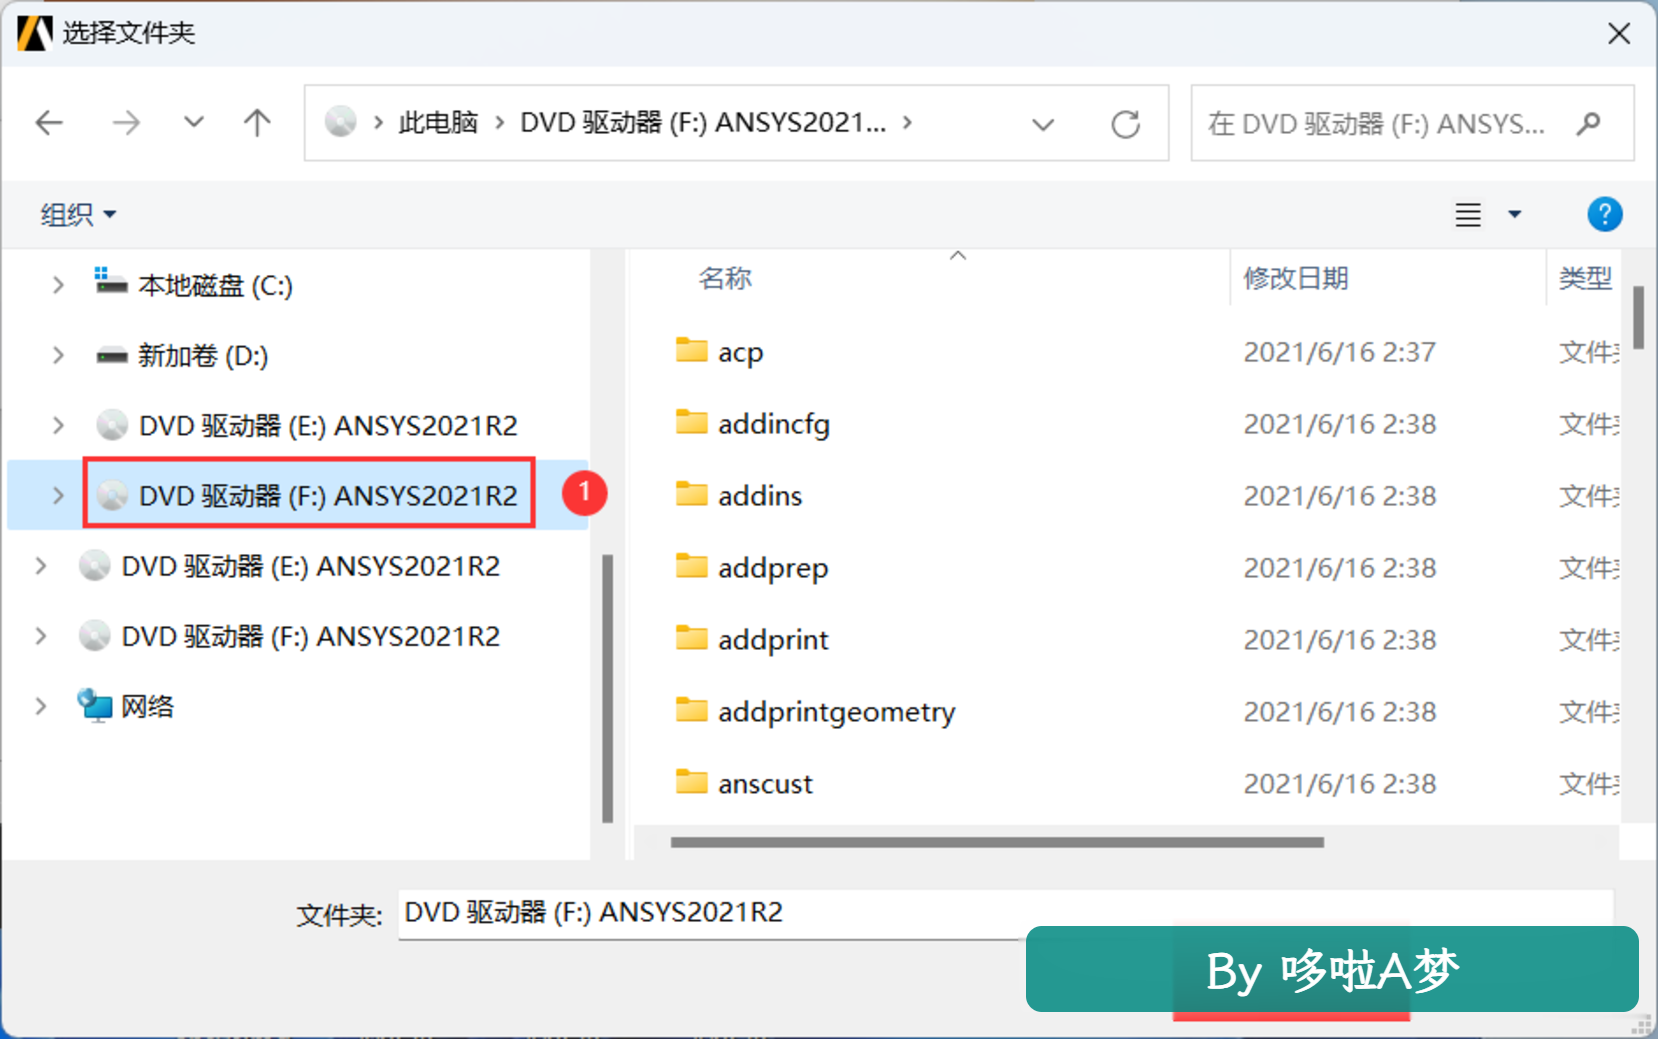Open the recent locations dropdown chevron
The height and width of the screenshot is (1039, 1658).
[x=194, y=123]
